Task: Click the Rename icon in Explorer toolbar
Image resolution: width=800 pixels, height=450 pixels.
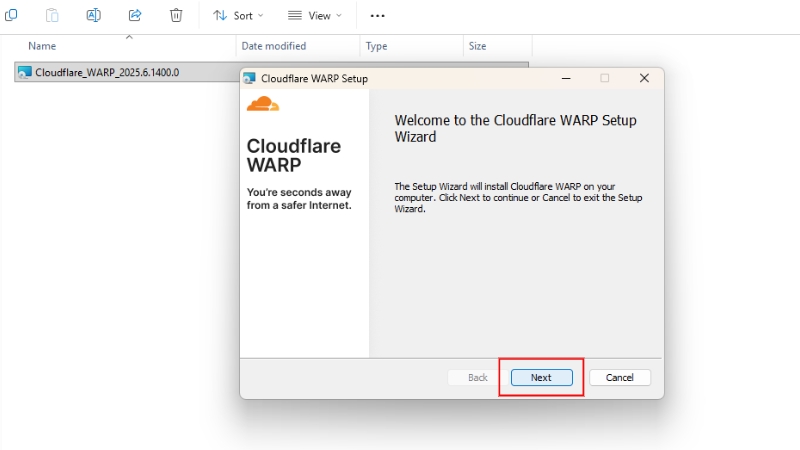Action: (x=93, y=15)
